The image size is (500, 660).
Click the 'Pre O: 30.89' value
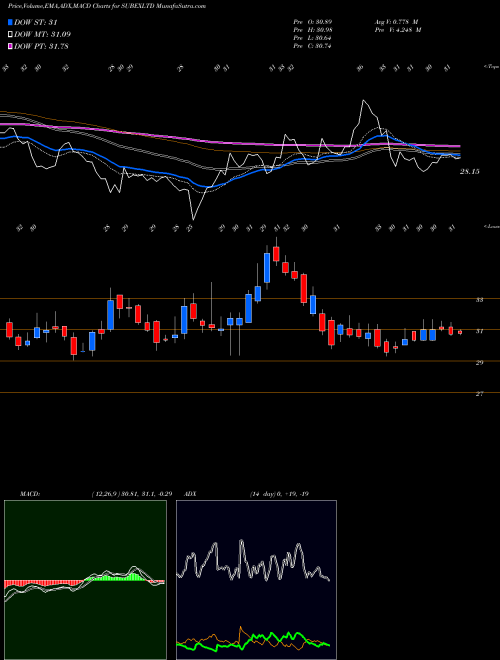(x=313, y=21)
